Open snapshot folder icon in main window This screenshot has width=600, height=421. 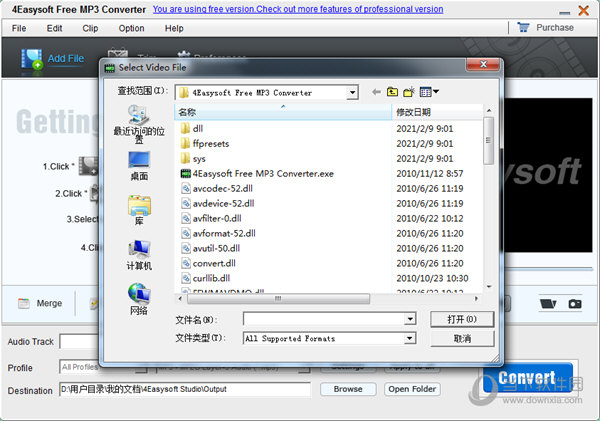pyautogui.click(x=548, y=304)
